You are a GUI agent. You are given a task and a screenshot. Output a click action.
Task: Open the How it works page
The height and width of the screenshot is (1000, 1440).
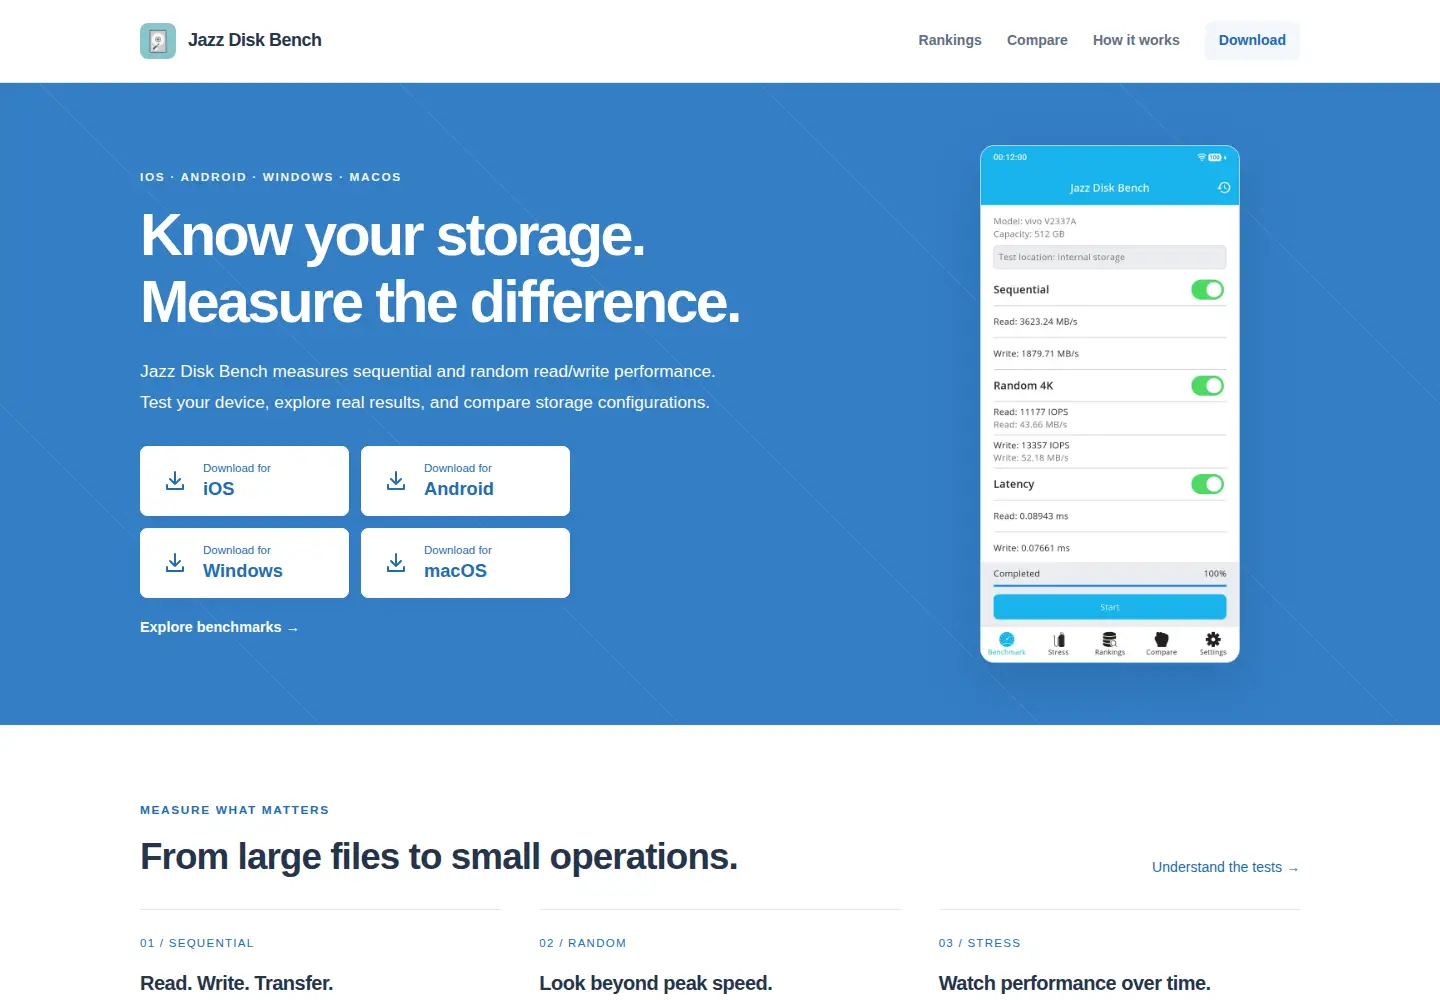coord(1136,41)
